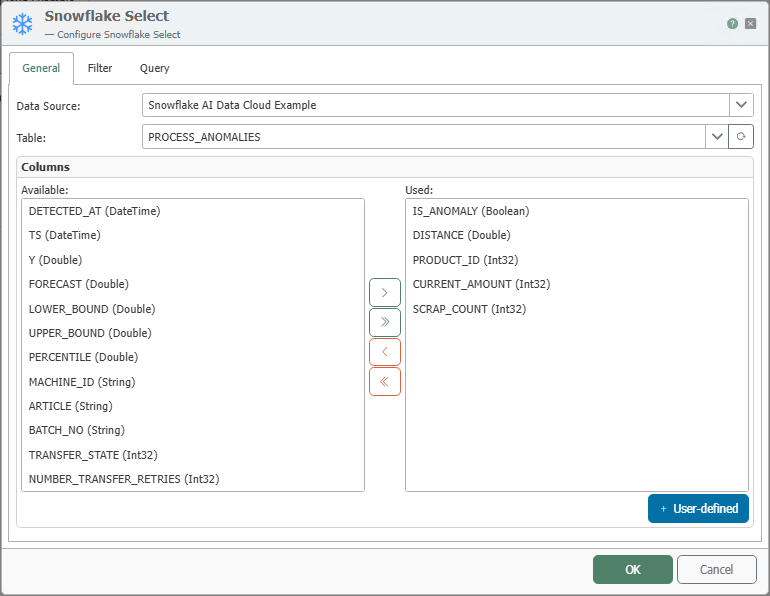Select MACHINE_ID (String) column
The width and height of the screenshot is (770, 596).
coord(193,382)
